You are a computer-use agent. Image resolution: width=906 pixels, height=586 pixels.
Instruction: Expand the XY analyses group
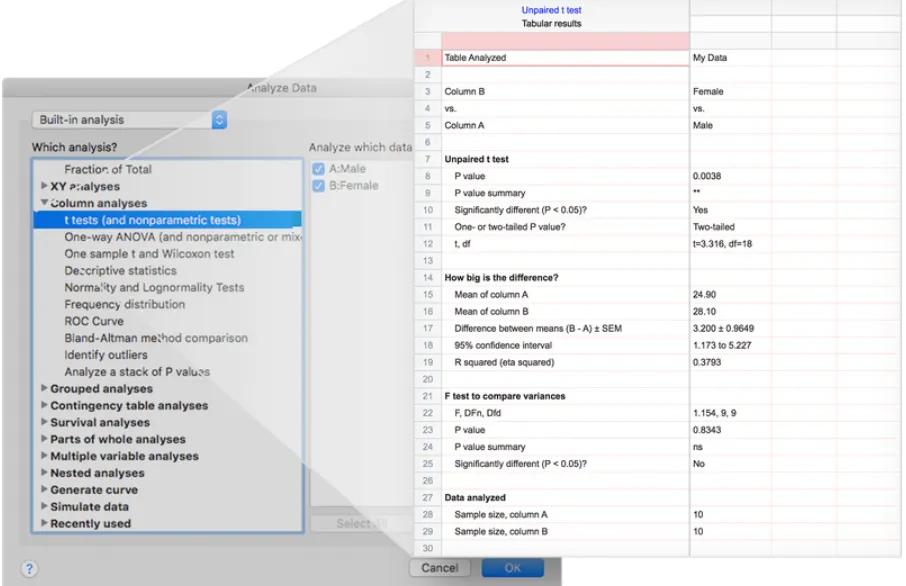click(x=44, y=186)
